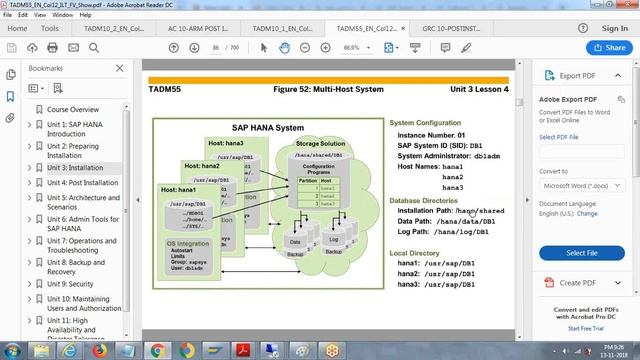Select Unit 7: Operations and Troubleshooting bookmark
The height and width of the screenshot is (360, 640).
tap(82, 245)
